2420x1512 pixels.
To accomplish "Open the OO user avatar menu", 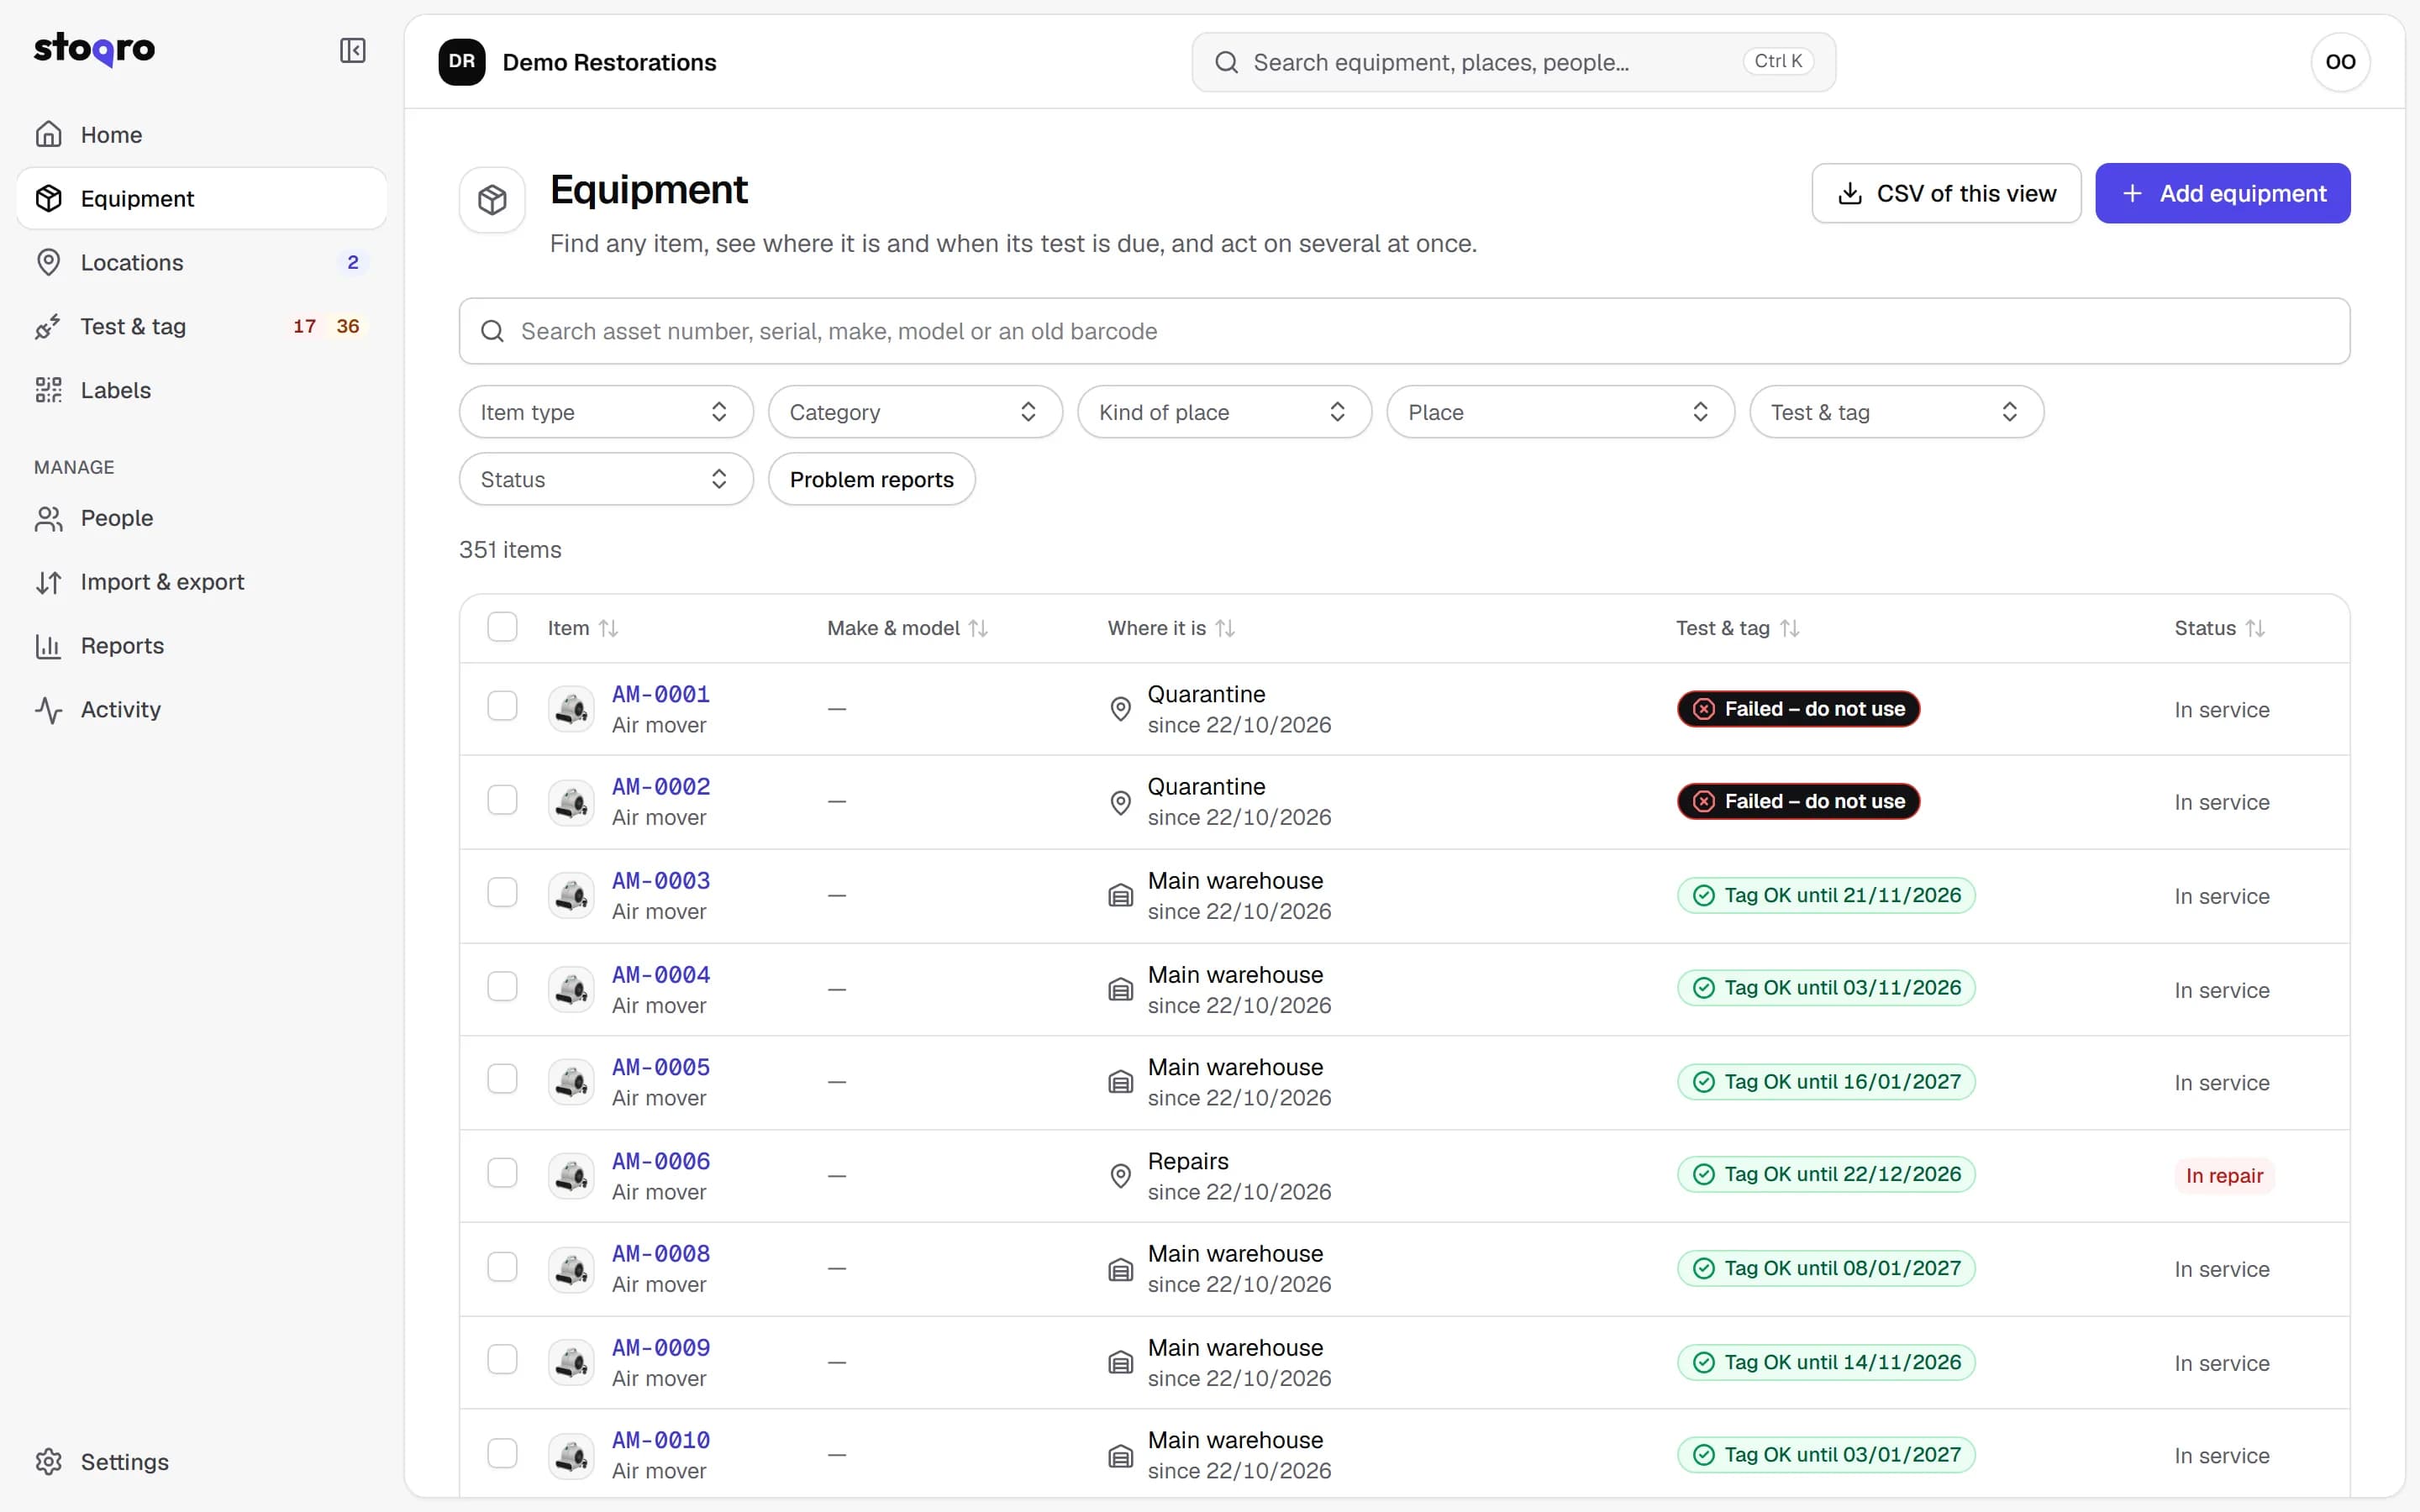I will click(x=2340, y=62).
